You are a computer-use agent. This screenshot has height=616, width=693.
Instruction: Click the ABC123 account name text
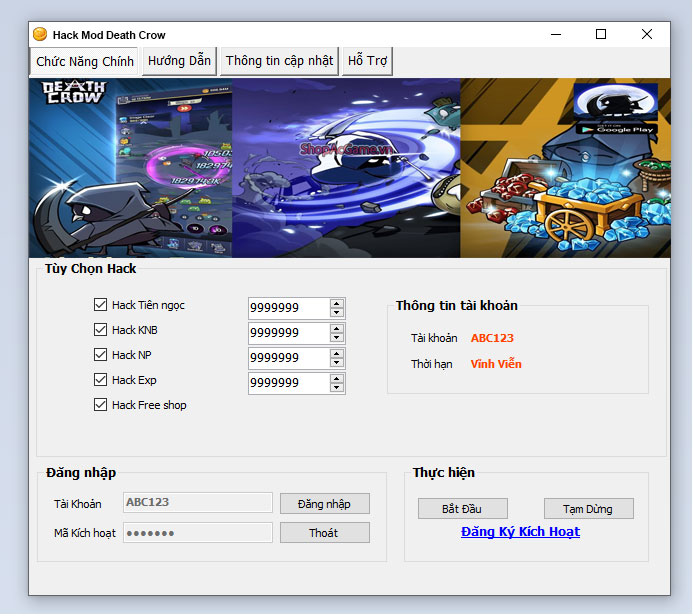tap(492, 338)
